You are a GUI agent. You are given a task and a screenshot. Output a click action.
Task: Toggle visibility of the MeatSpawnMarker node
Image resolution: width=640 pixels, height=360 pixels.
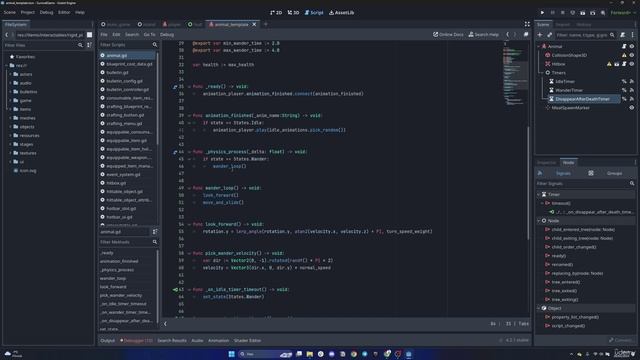(632, 108)
